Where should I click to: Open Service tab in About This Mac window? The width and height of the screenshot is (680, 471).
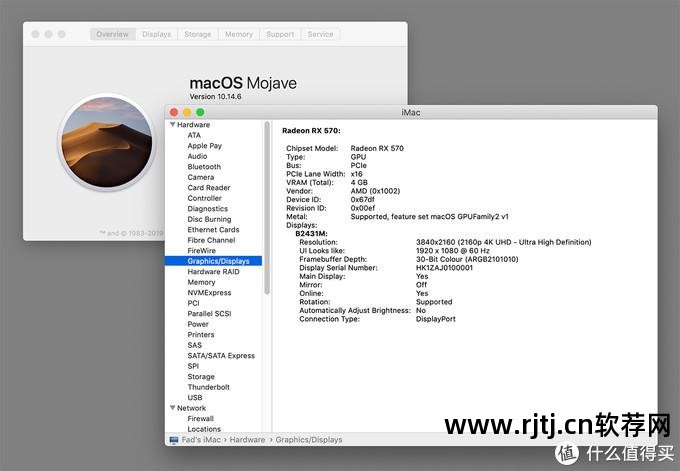320,34
